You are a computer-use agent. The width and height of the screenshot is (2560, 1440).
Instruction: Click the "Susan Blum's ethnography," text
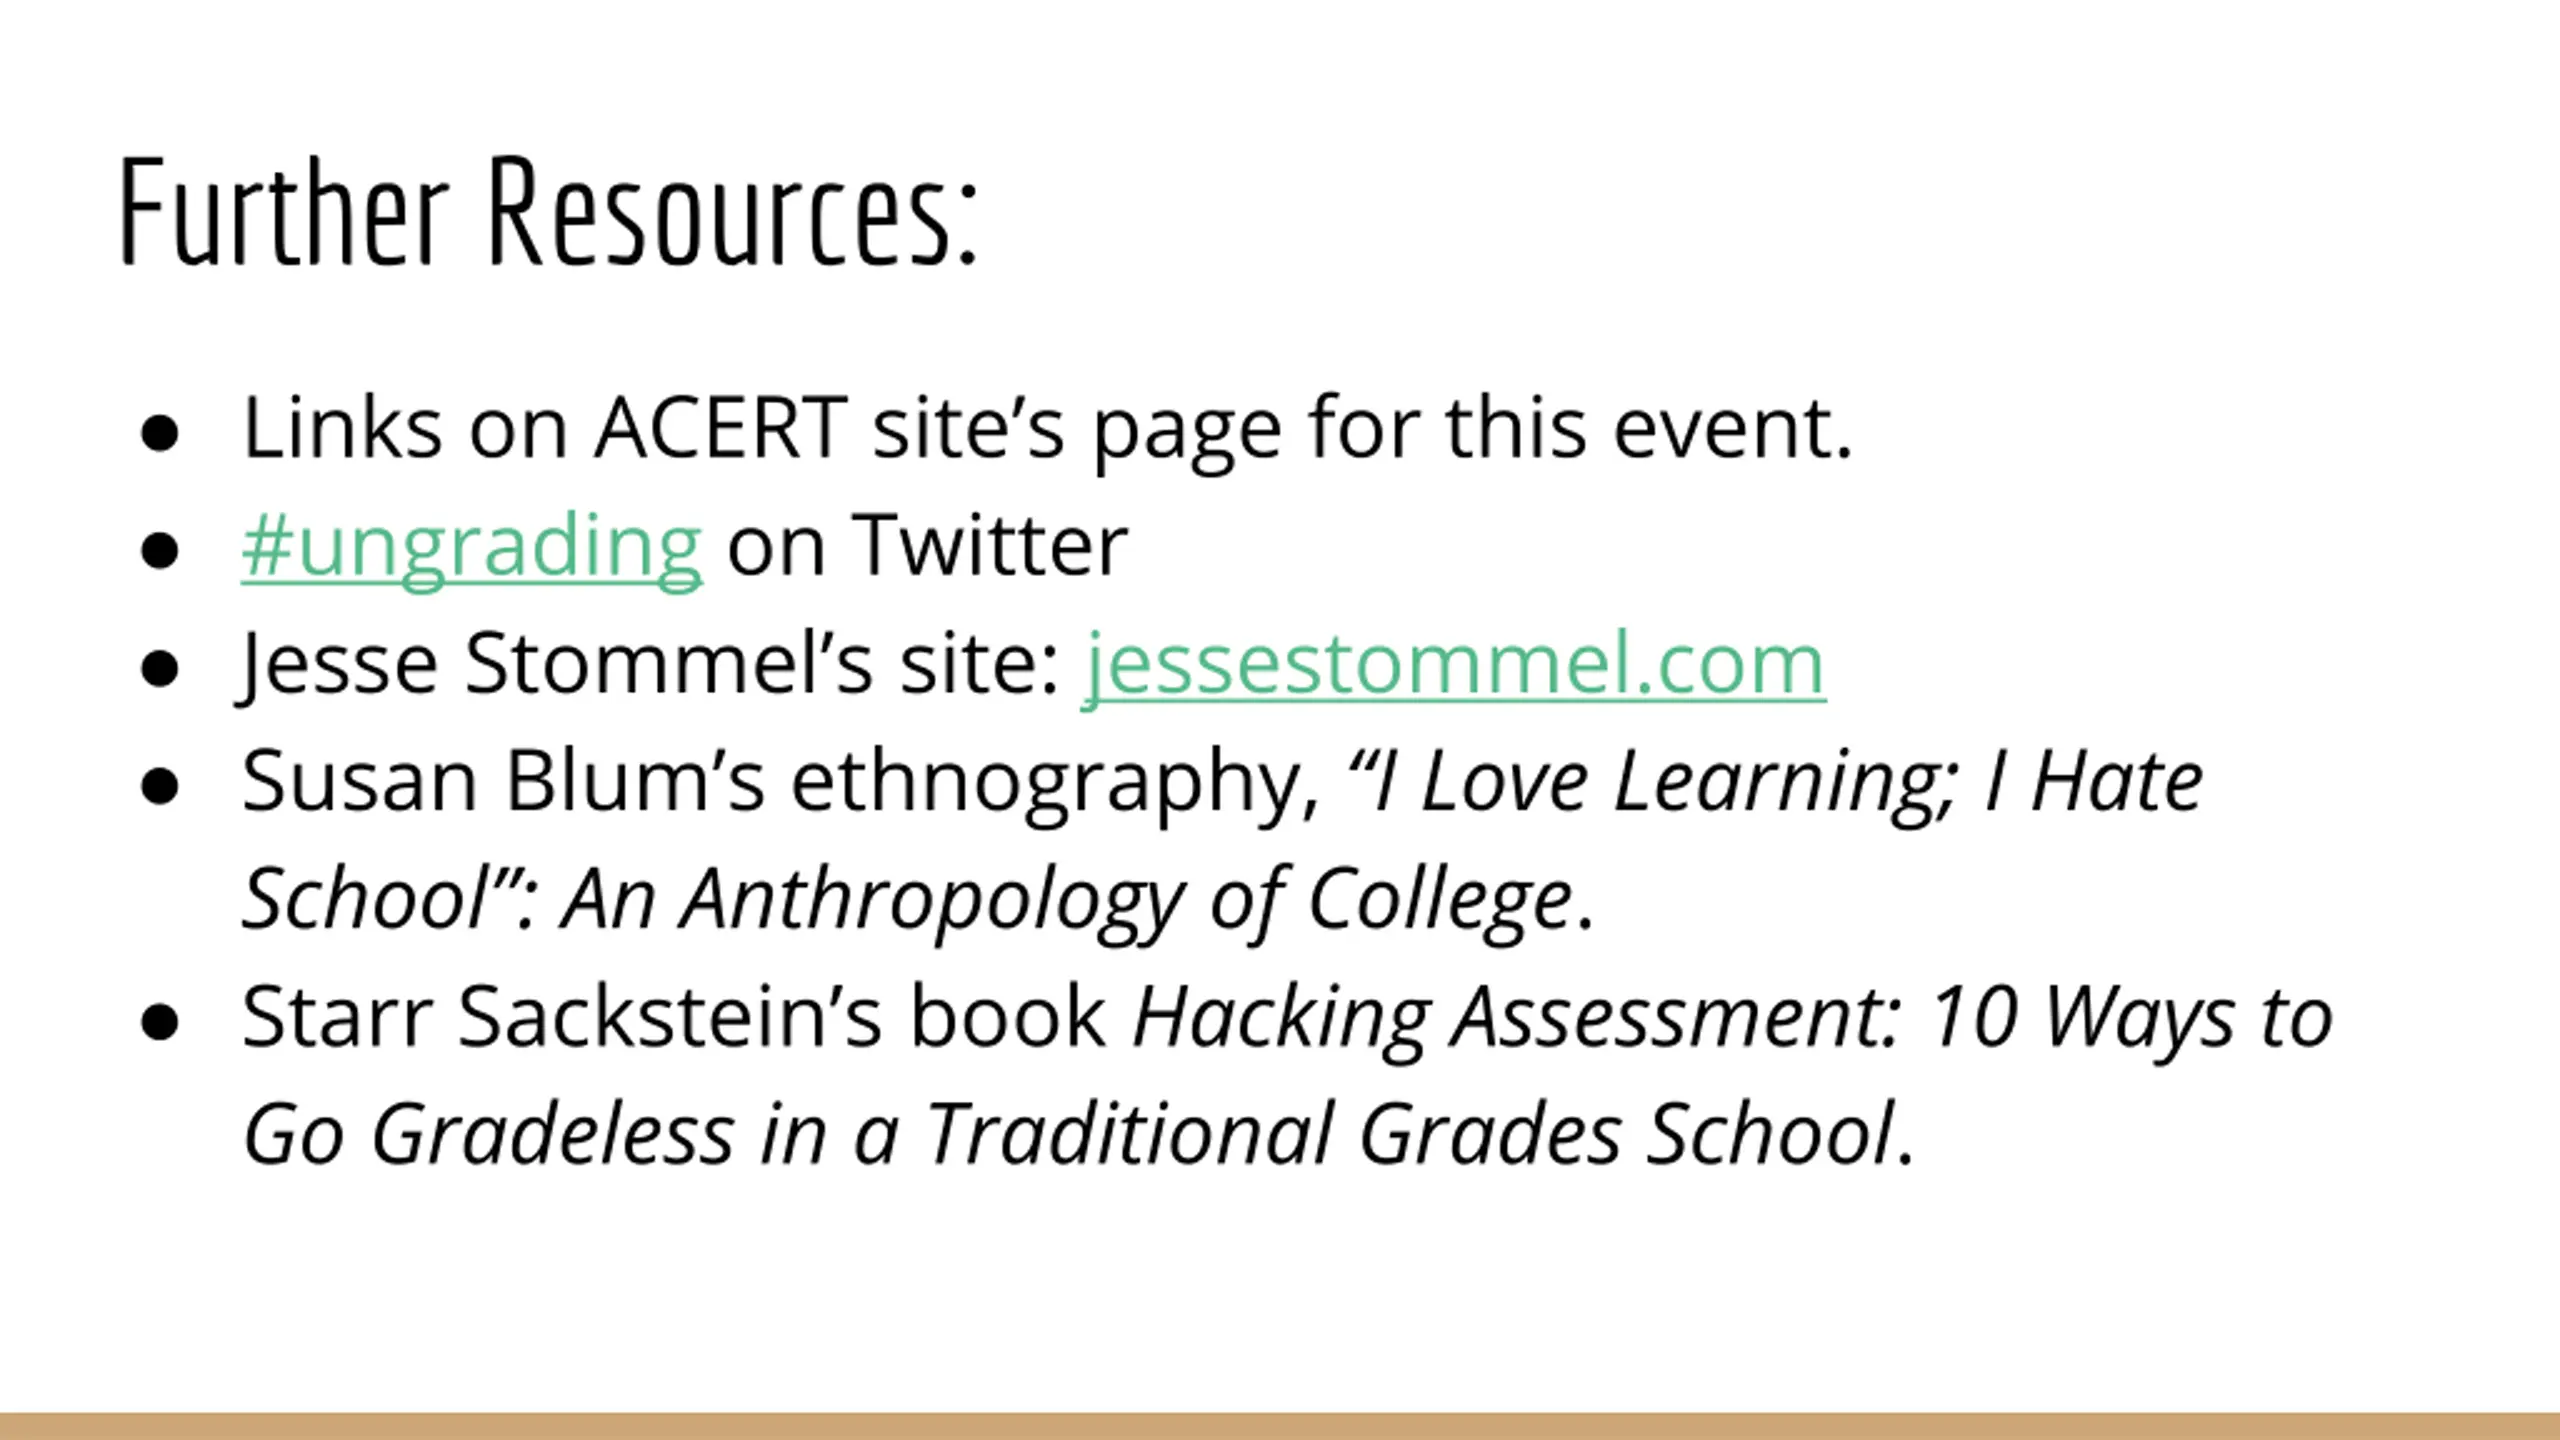(x=781, y=784)
